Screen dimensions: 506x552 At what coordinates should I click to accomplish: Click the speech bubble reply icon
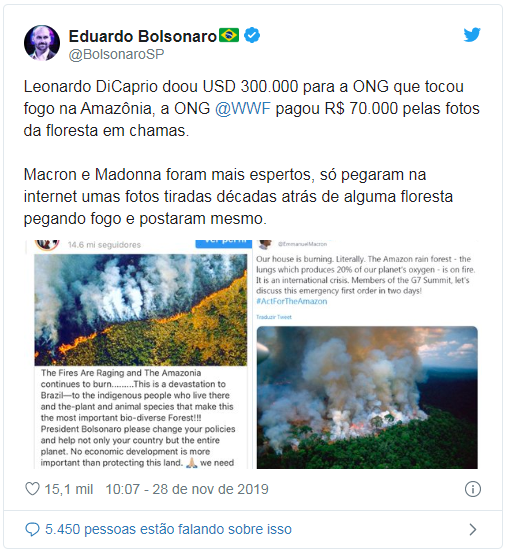pos(32,529)
